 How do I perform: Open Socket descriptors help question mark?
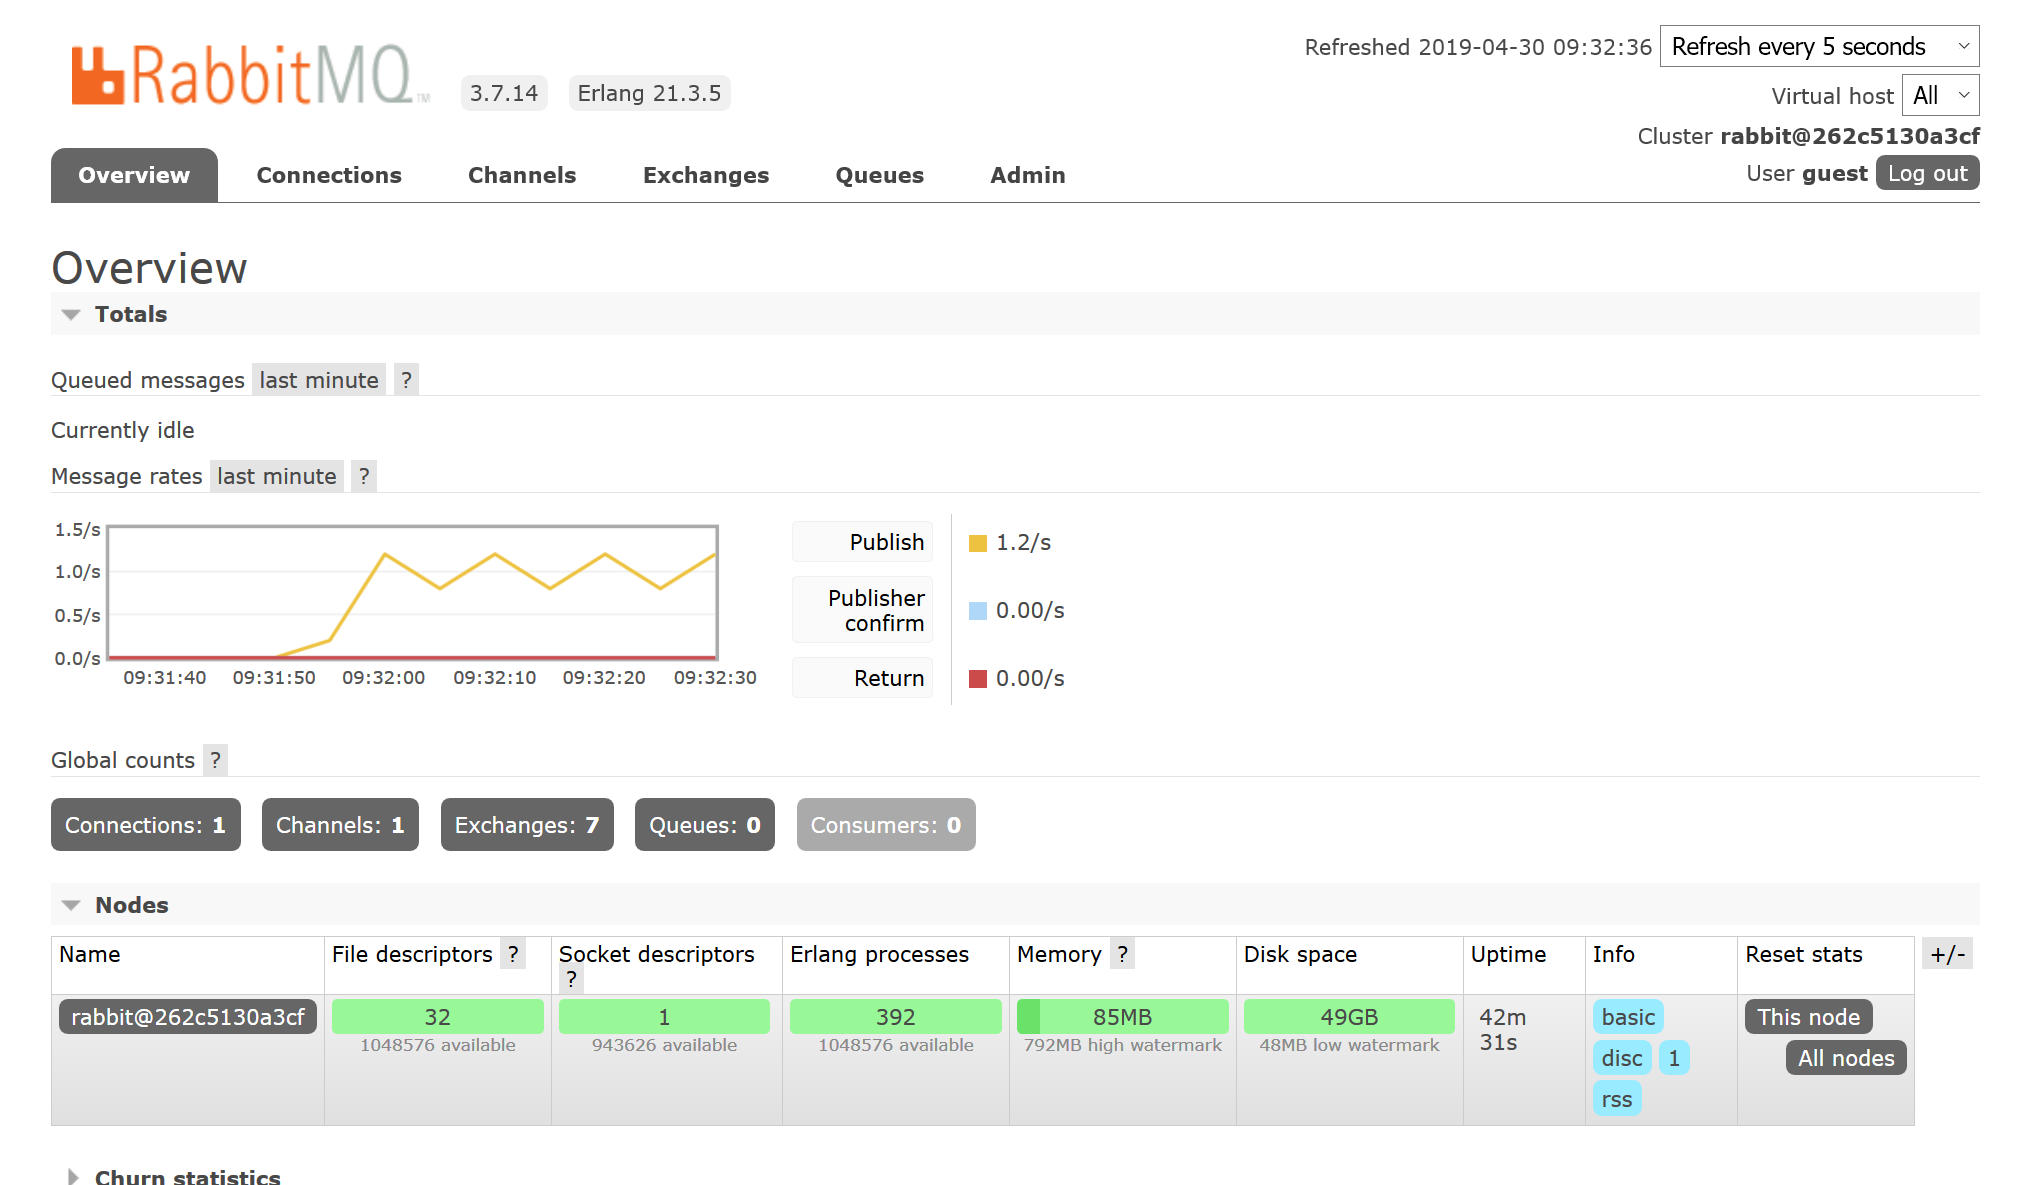571,979
